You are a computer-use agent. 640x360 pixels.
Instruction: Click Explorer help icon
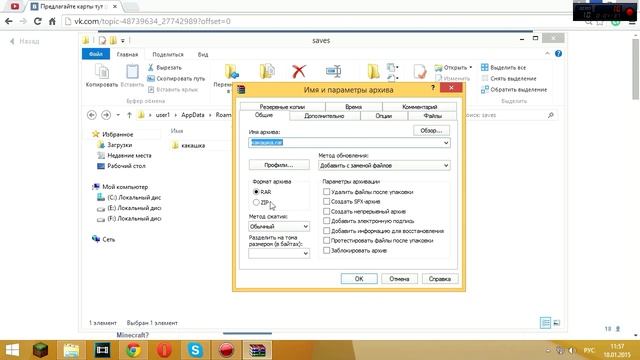point(558,53)
